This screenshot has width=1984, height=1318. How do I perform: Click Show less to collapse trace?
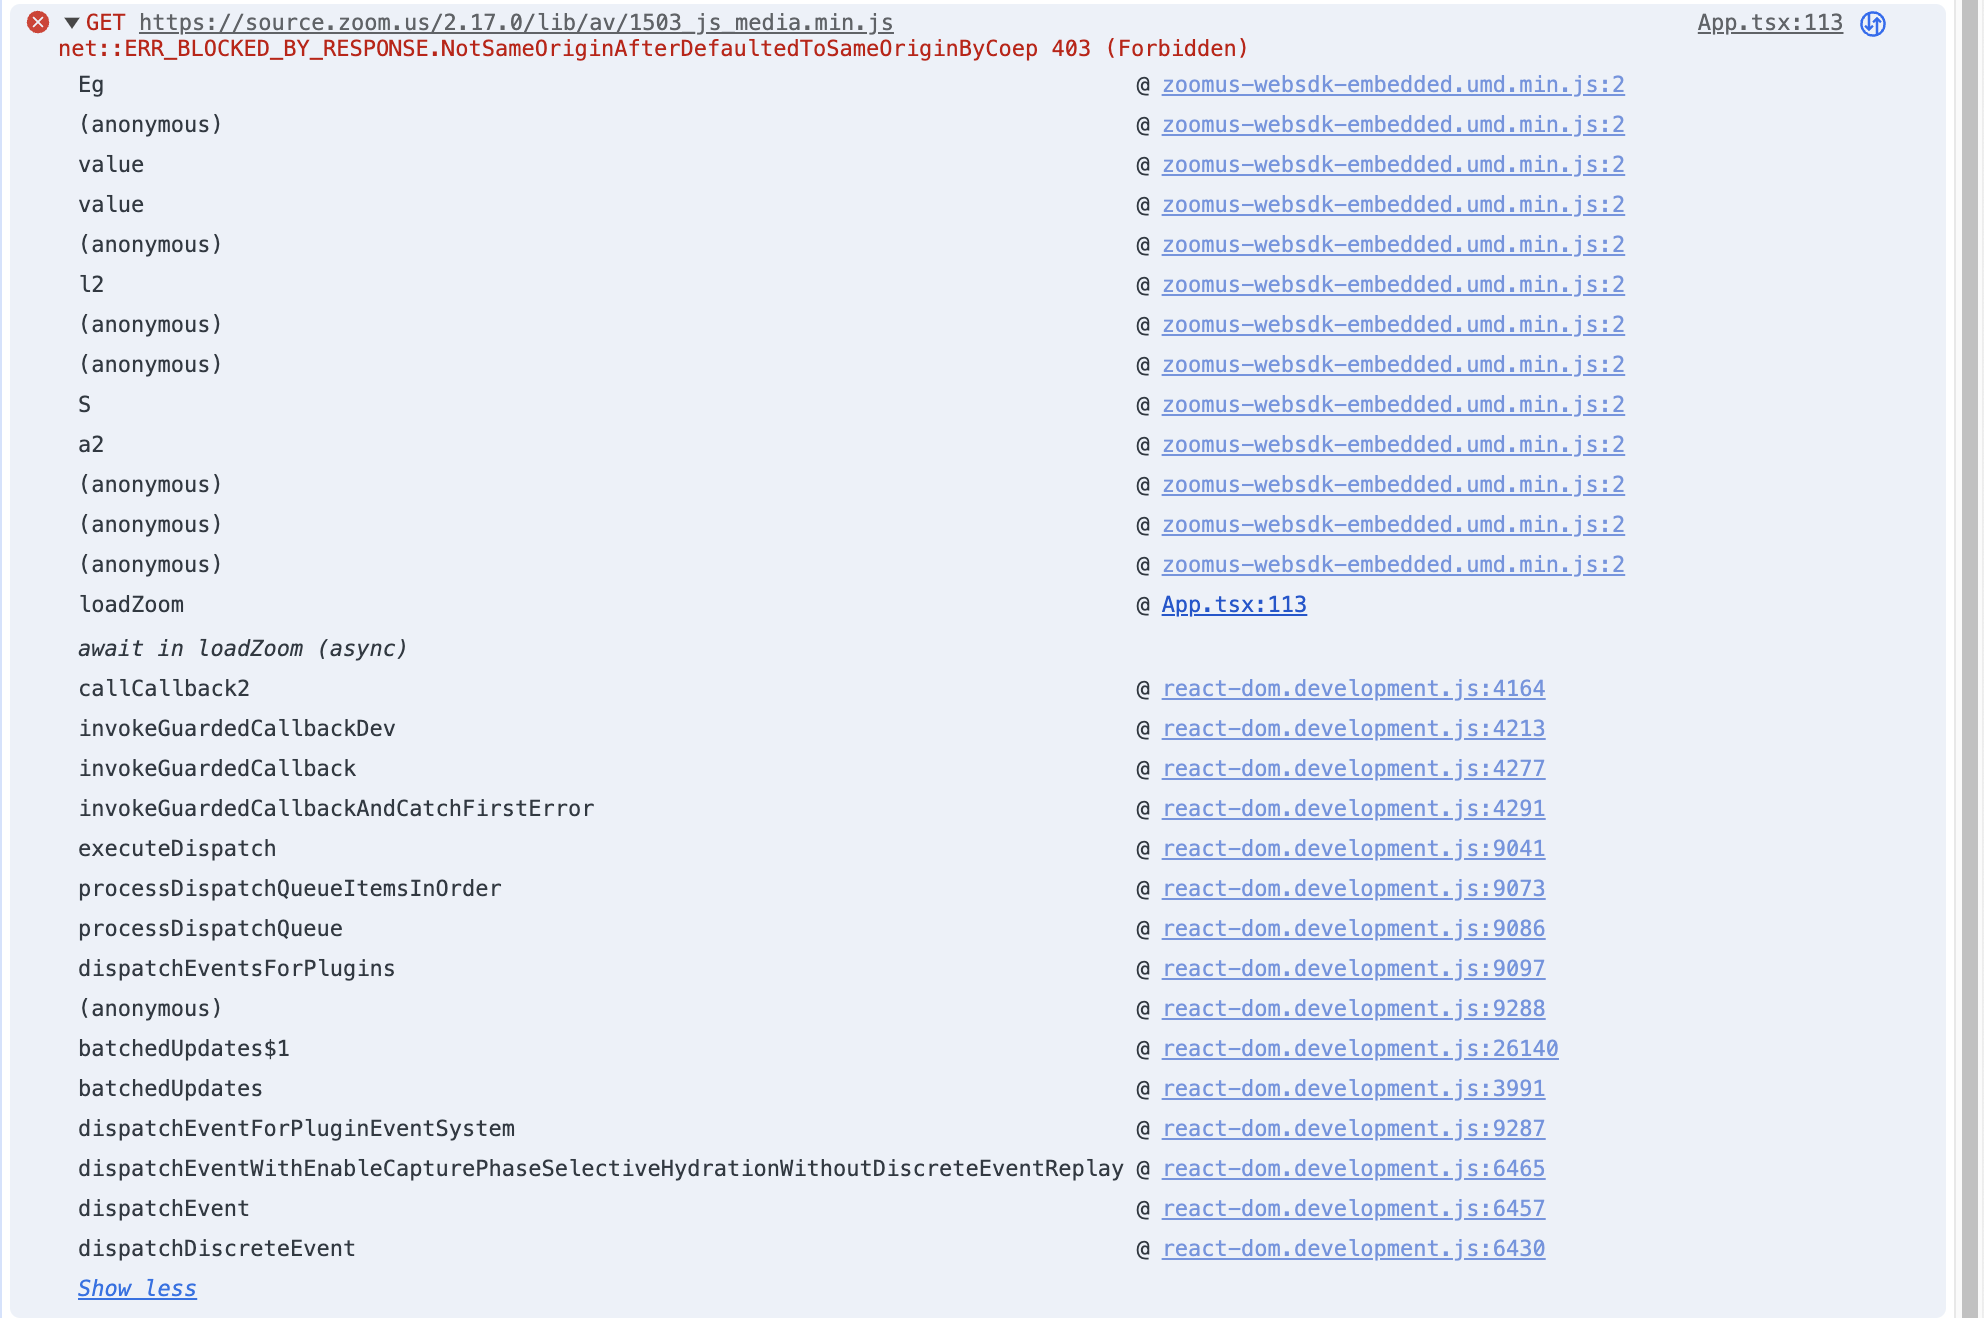(x=137, y=1288)
